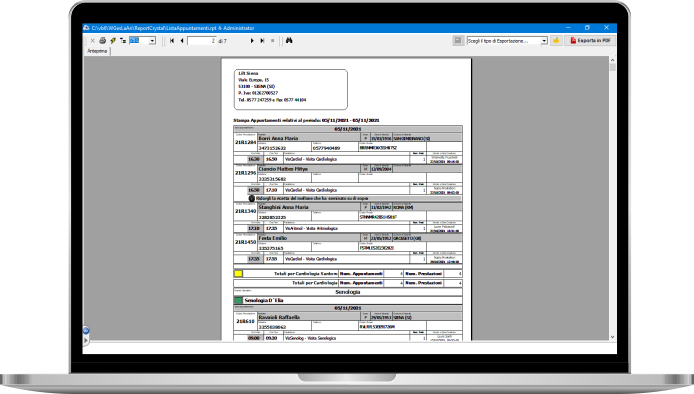Click the page number input field
Screen dimensions: 694x394
[x=202, y=41]
